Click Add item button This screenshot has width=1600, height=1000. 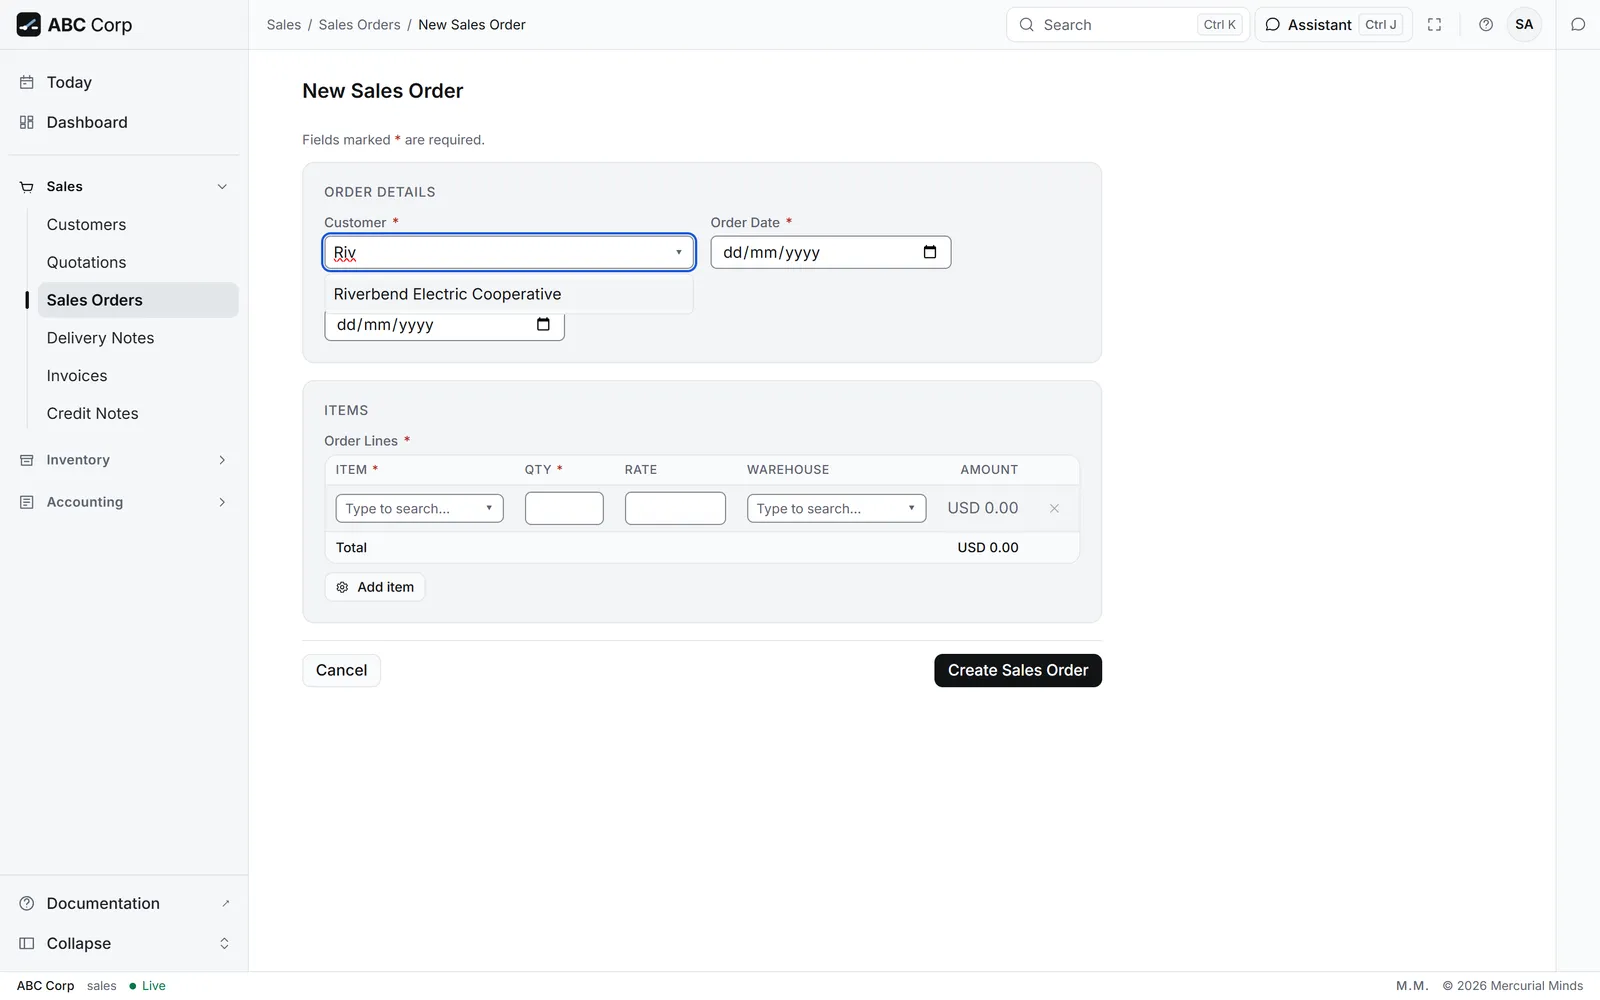[x=375, y=587]
